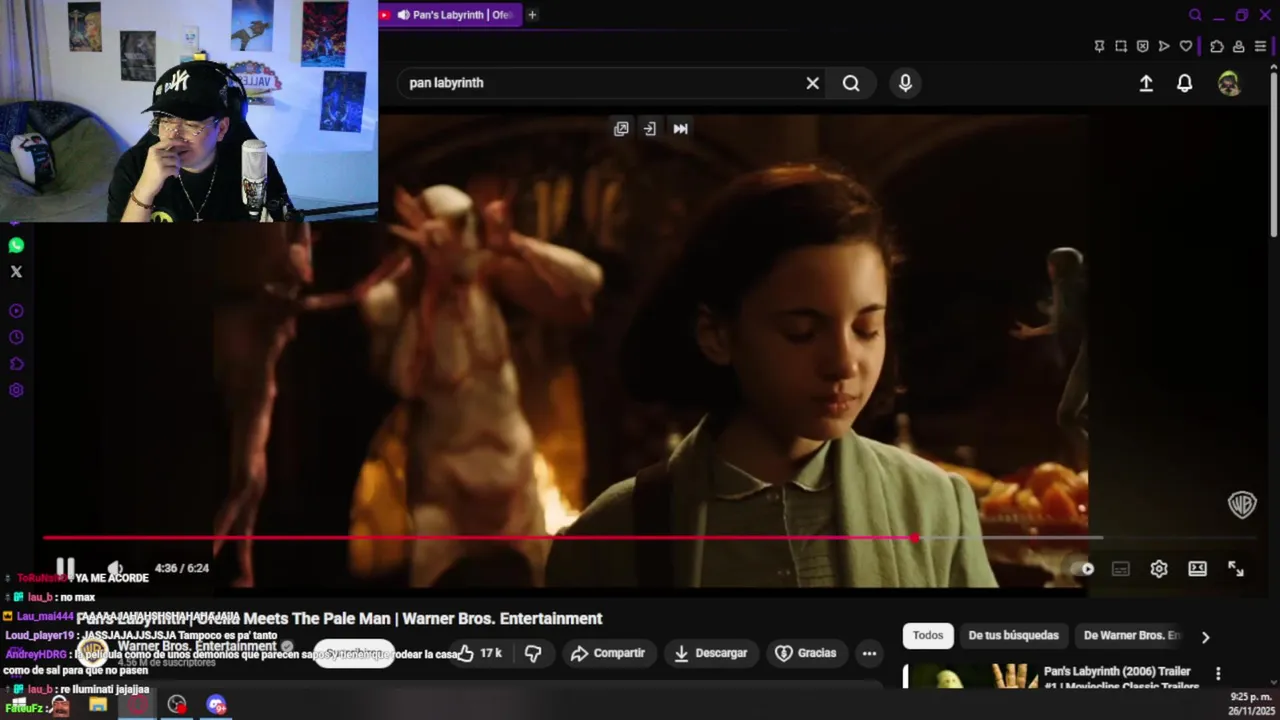Click the Compartir button

tap(607, 653)
